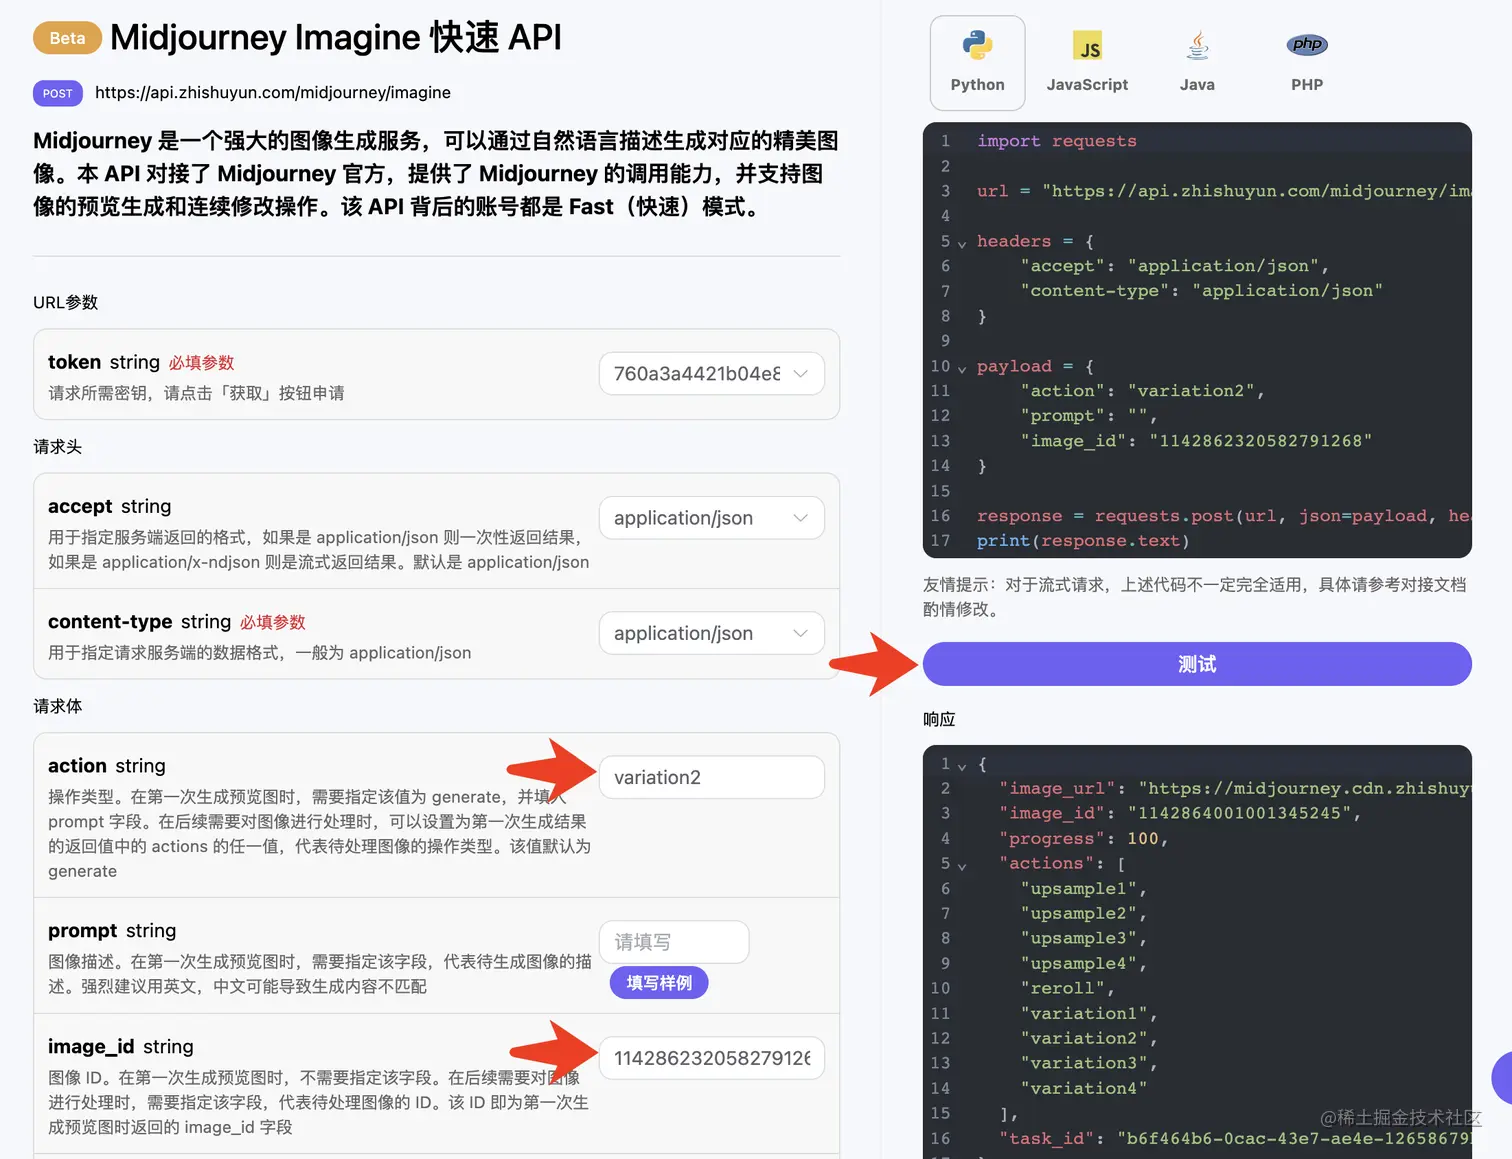Image resolution: width=1512 pixels, height=1159 pixels.
Task: Open the token dropdown selector
Action: click(712, 374)
